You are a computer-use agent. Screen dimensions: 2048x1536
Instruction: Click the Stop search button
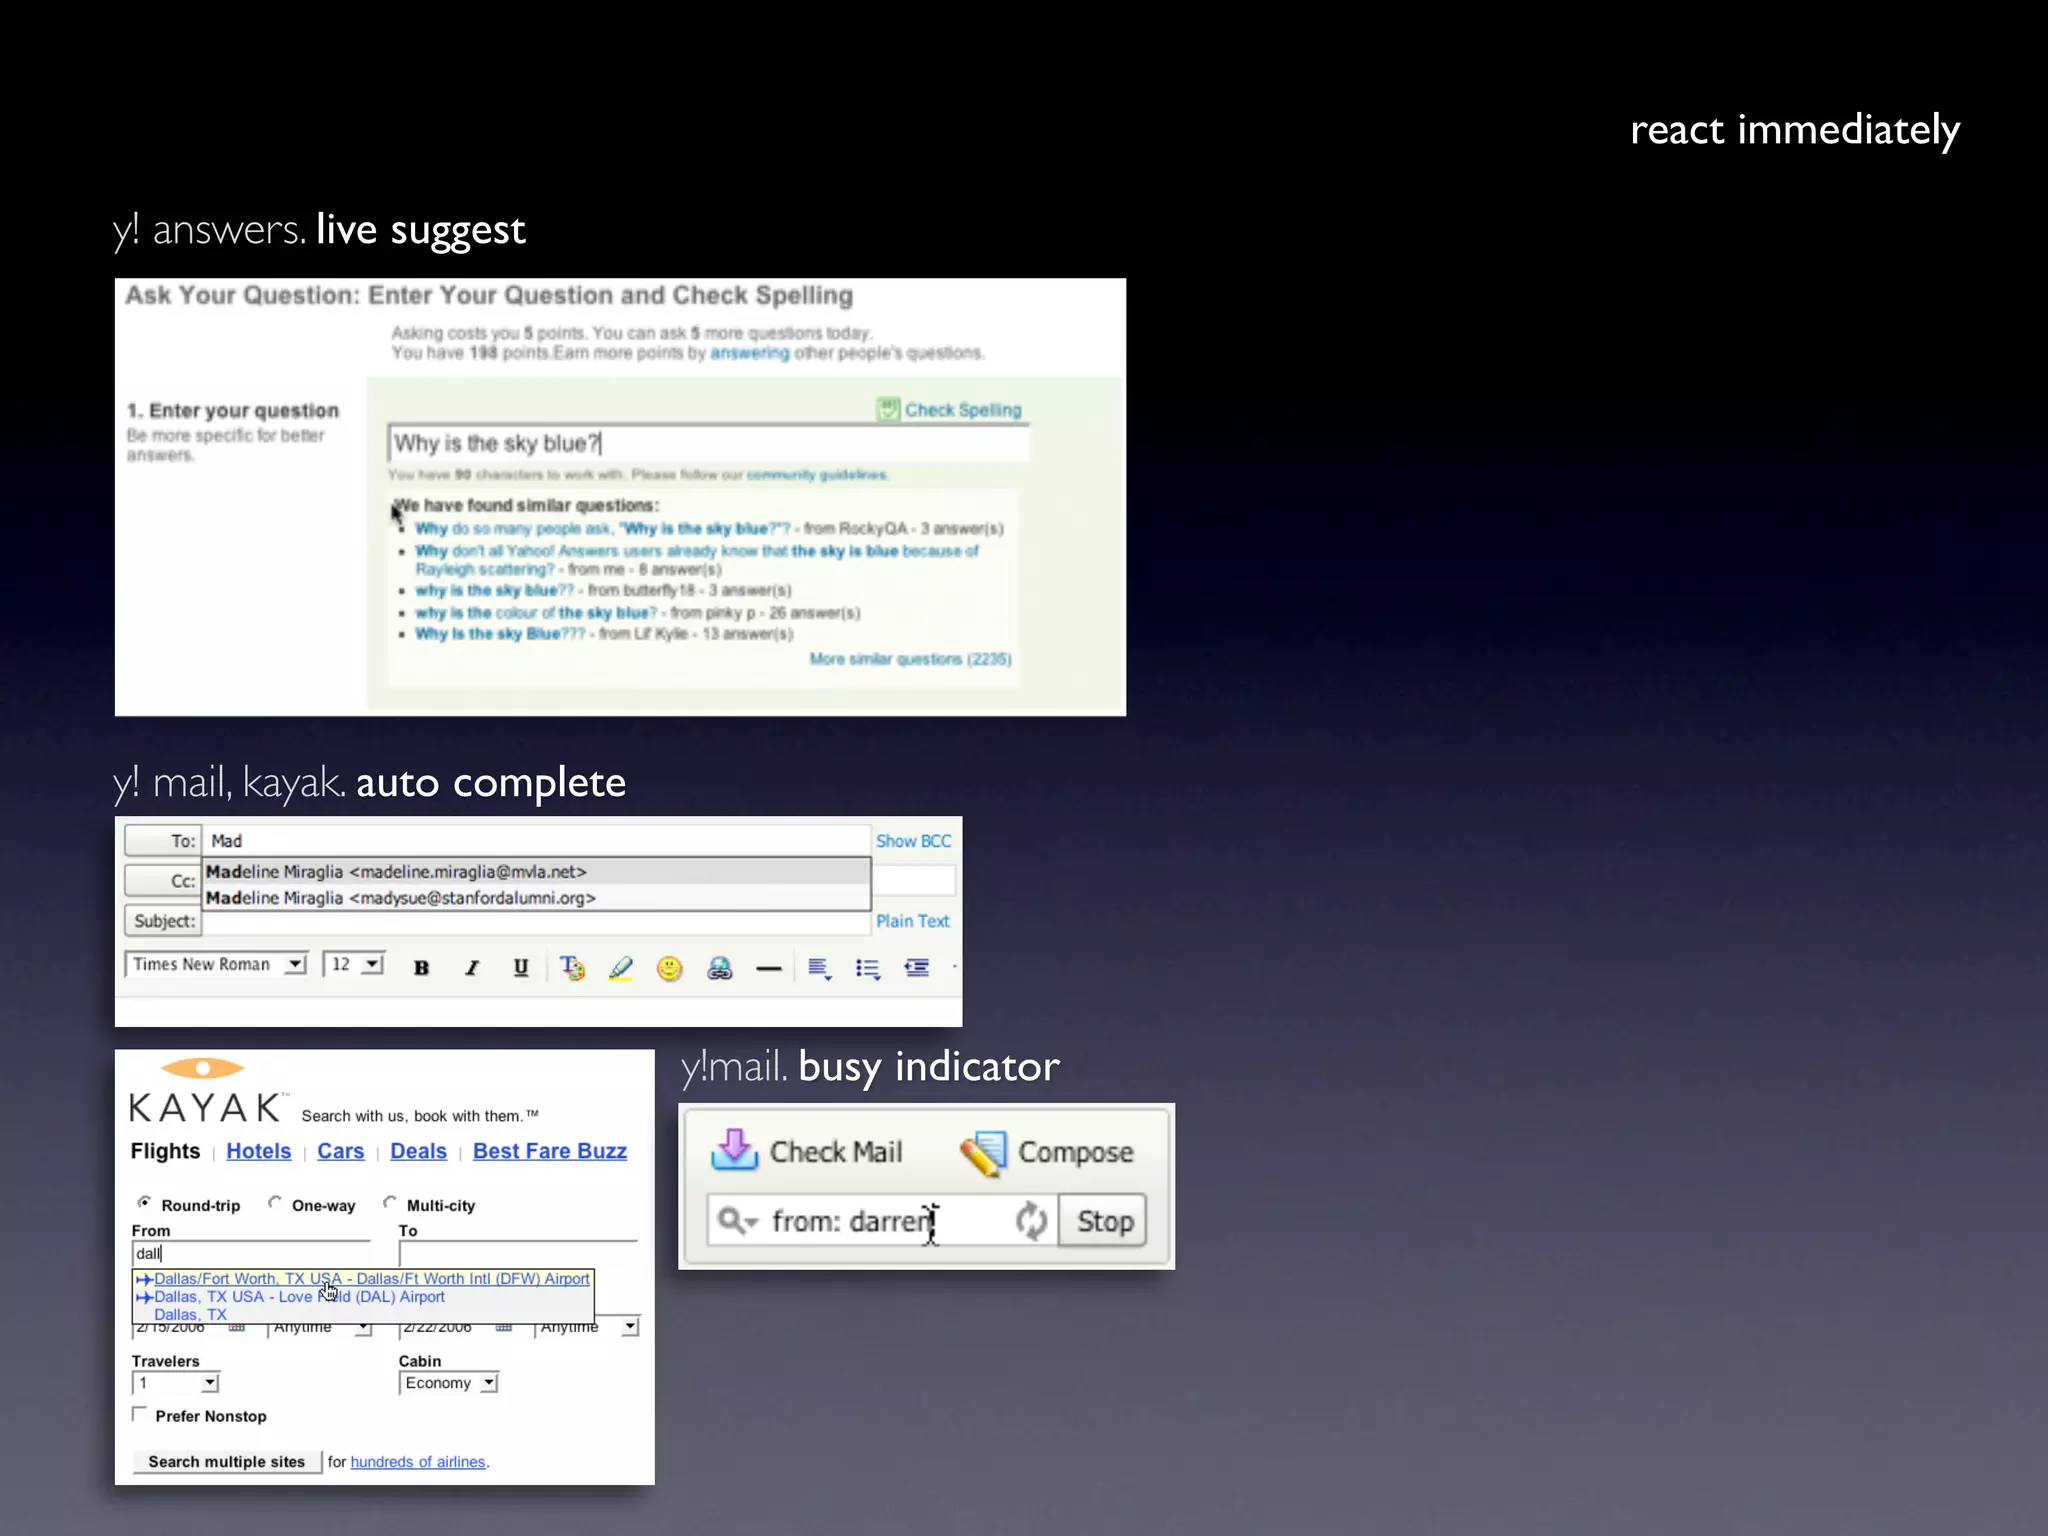(x=1104, y=1221)
